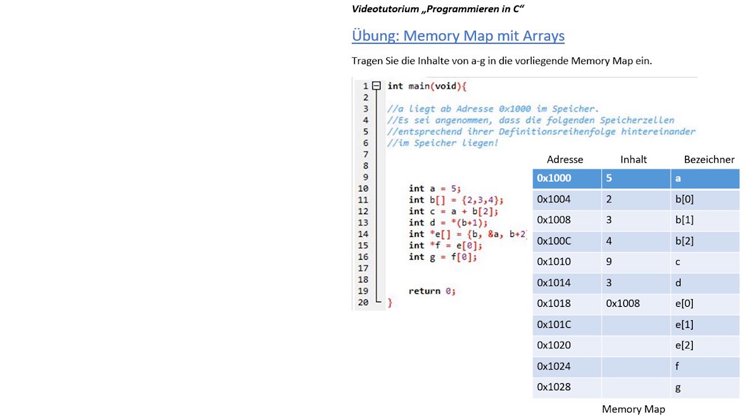Select the 'Adresse' column header

565,159
